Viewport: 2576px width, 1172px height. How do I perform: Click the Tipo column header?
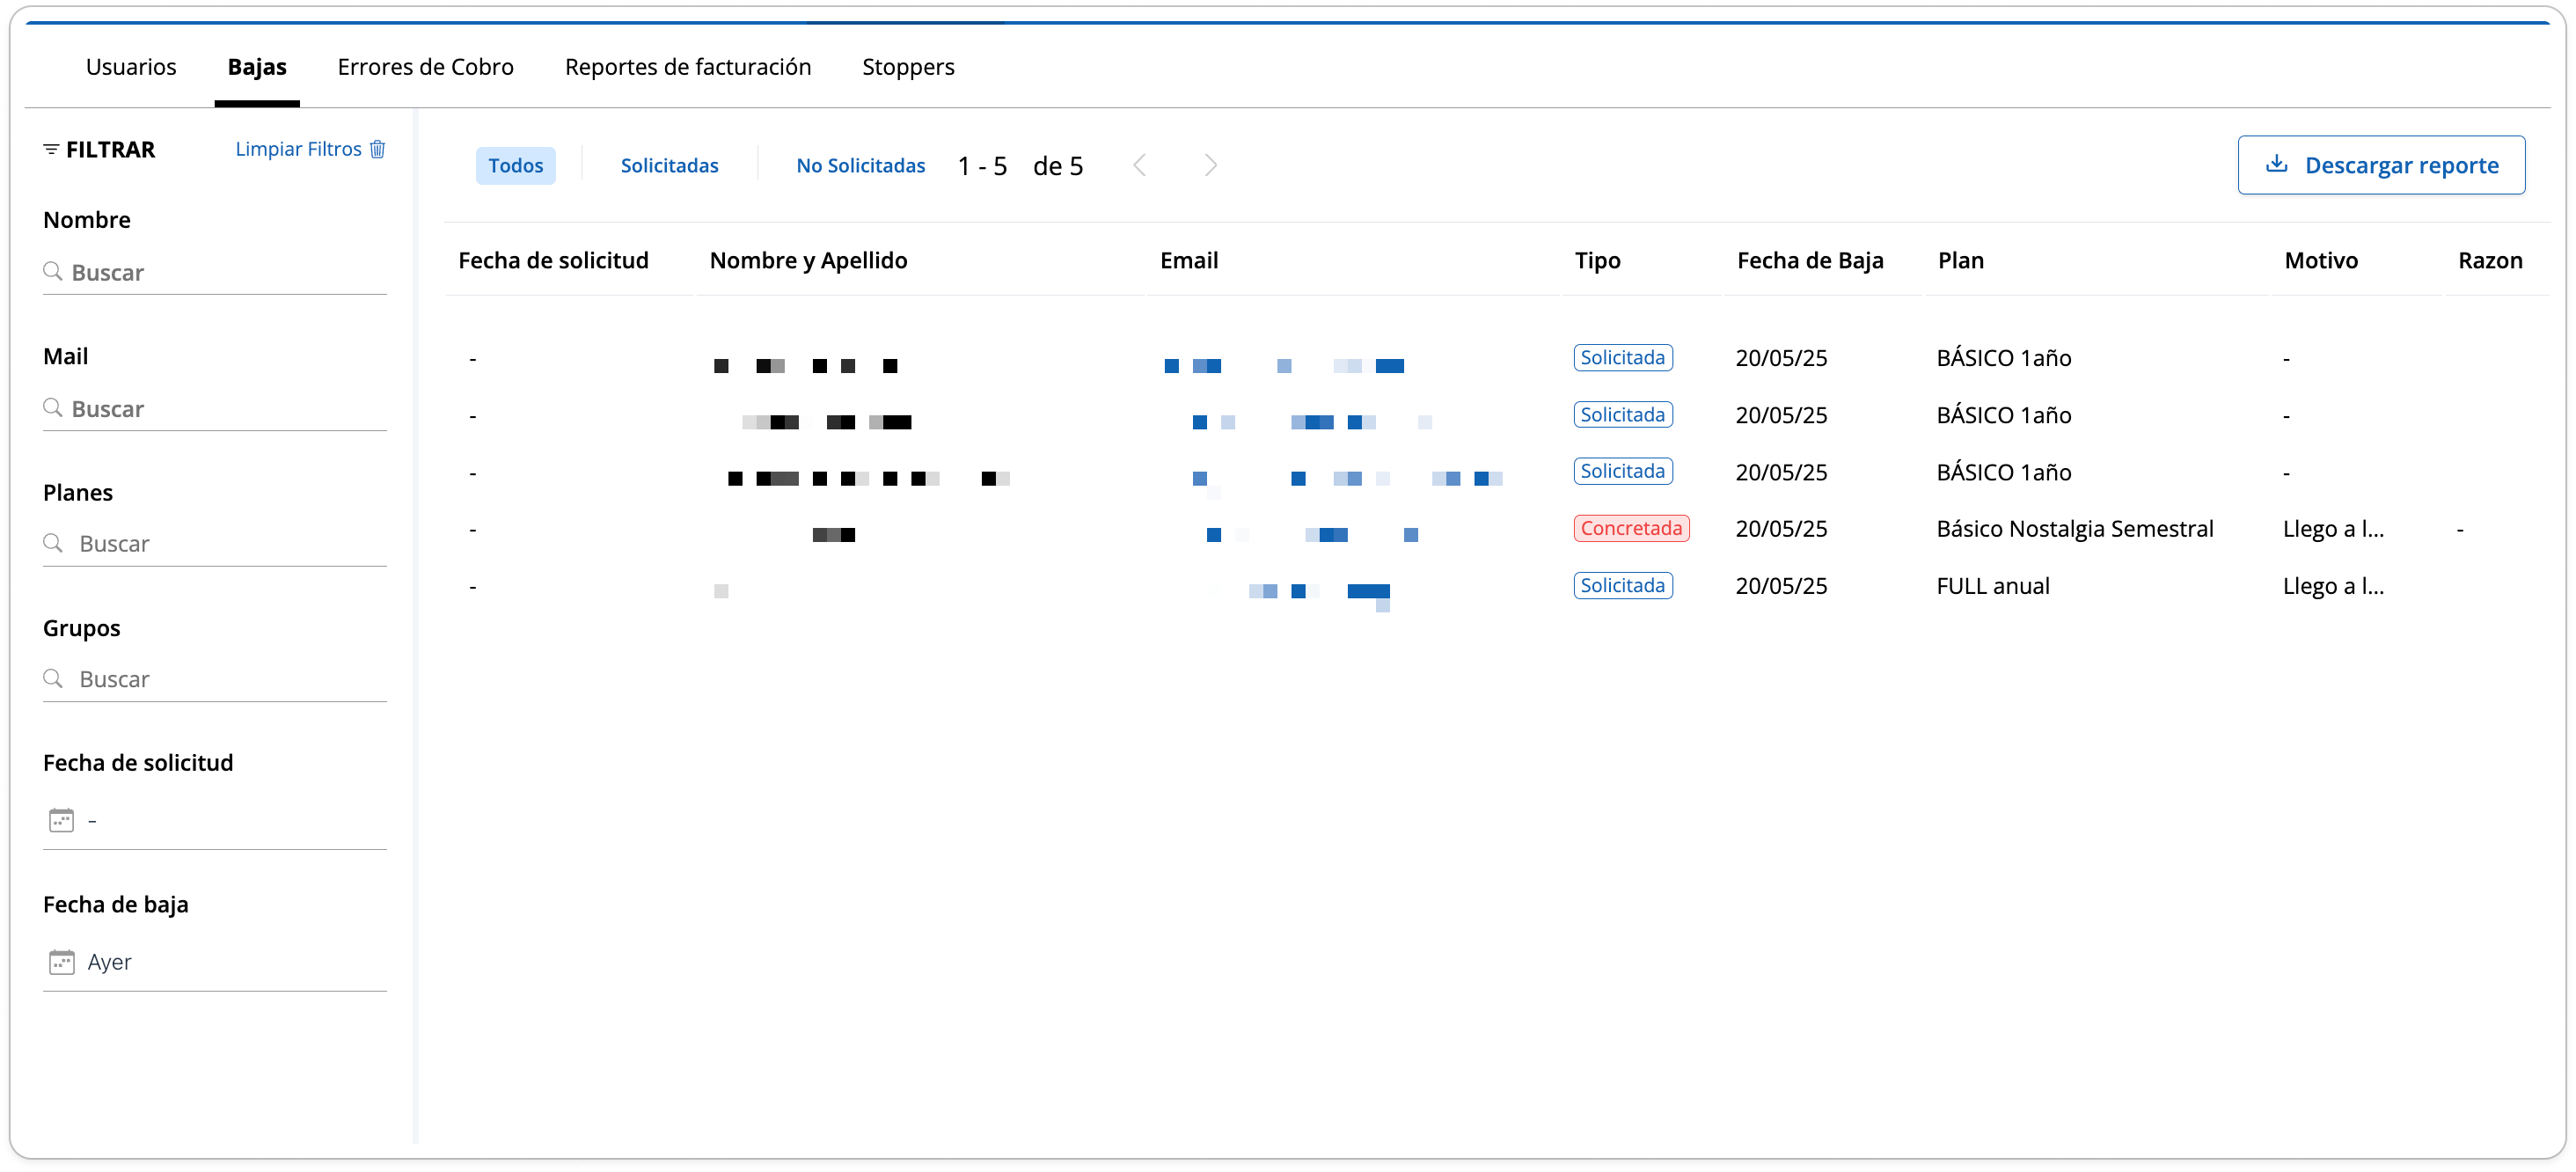point(1597,260)
